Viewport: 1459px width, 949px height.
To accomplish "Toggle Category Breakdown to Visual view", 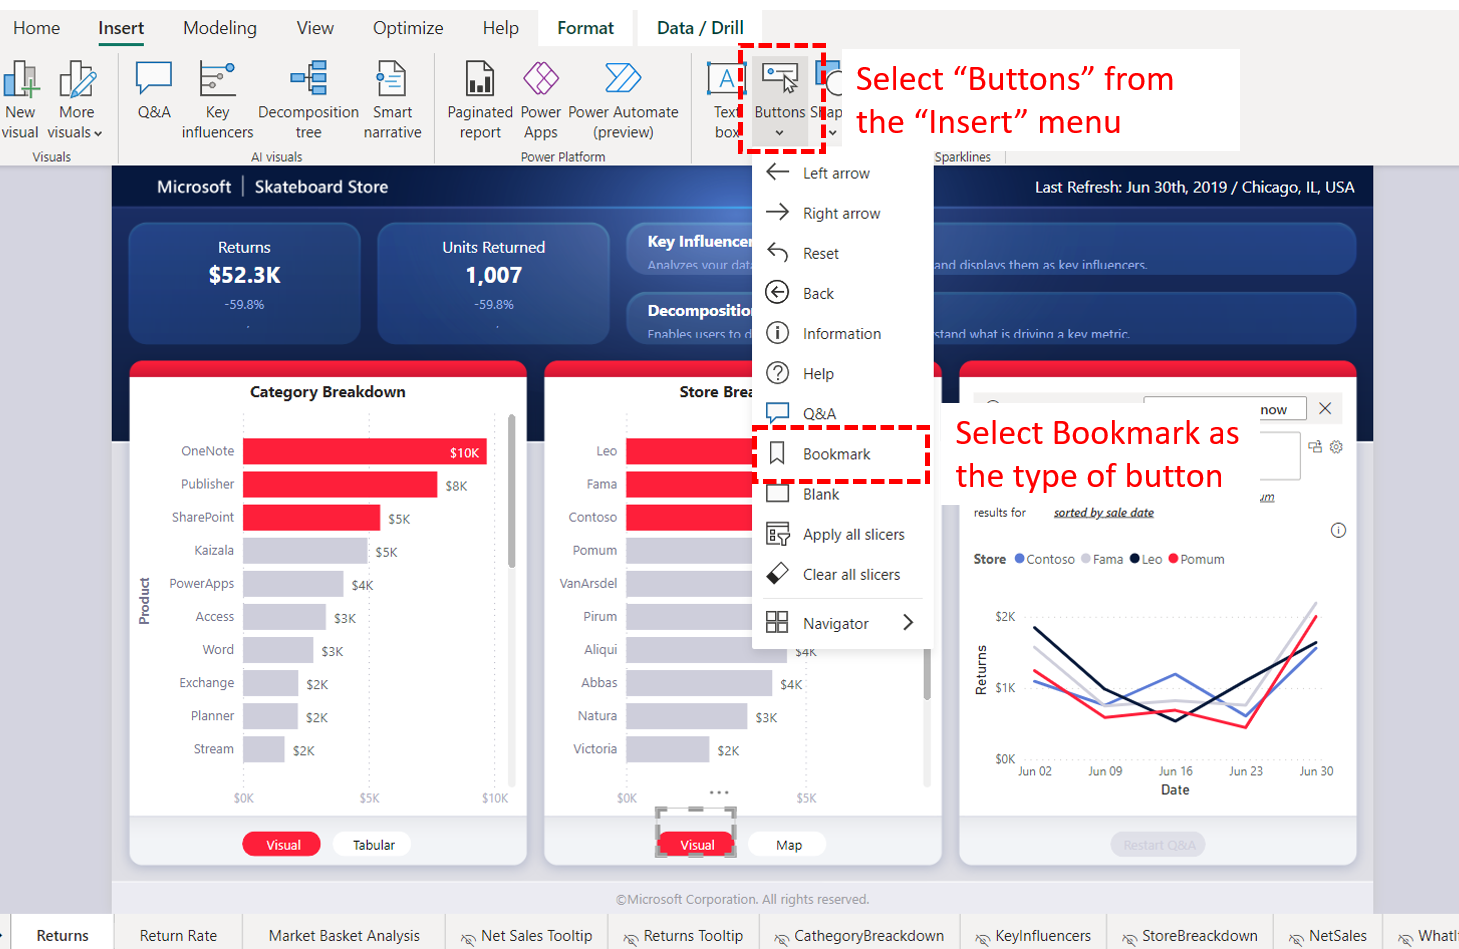I will 283,845.
